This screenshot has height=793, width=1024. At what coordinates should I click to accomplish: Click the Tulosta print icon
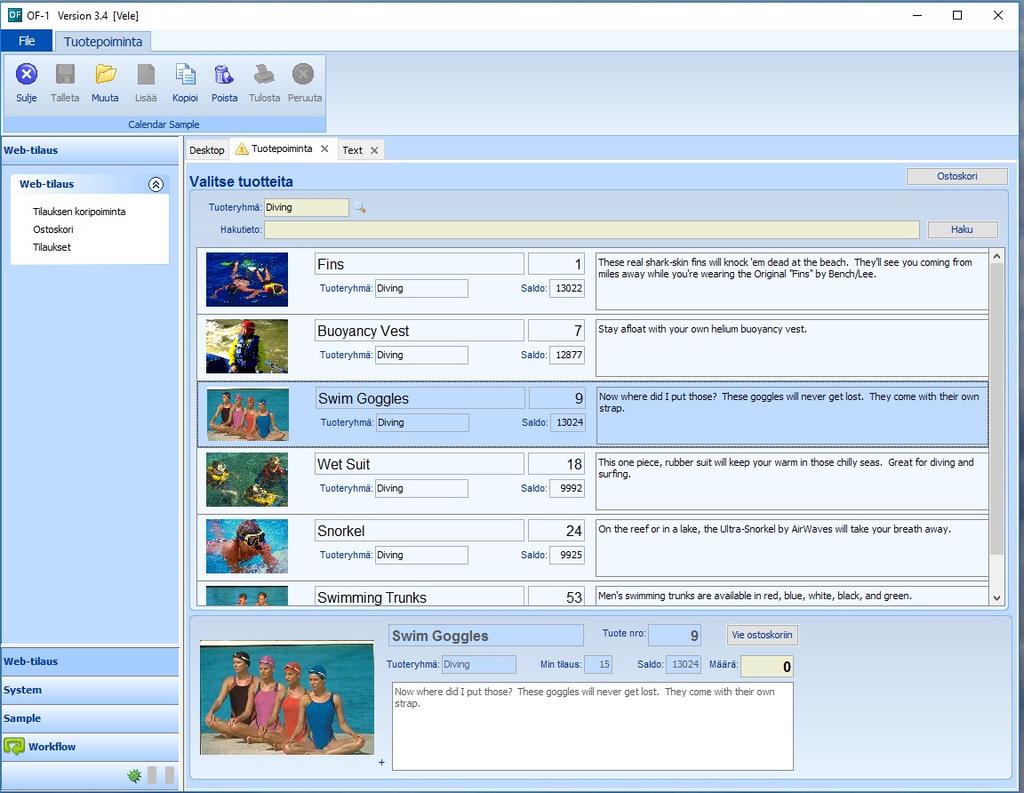coord(264,74)
